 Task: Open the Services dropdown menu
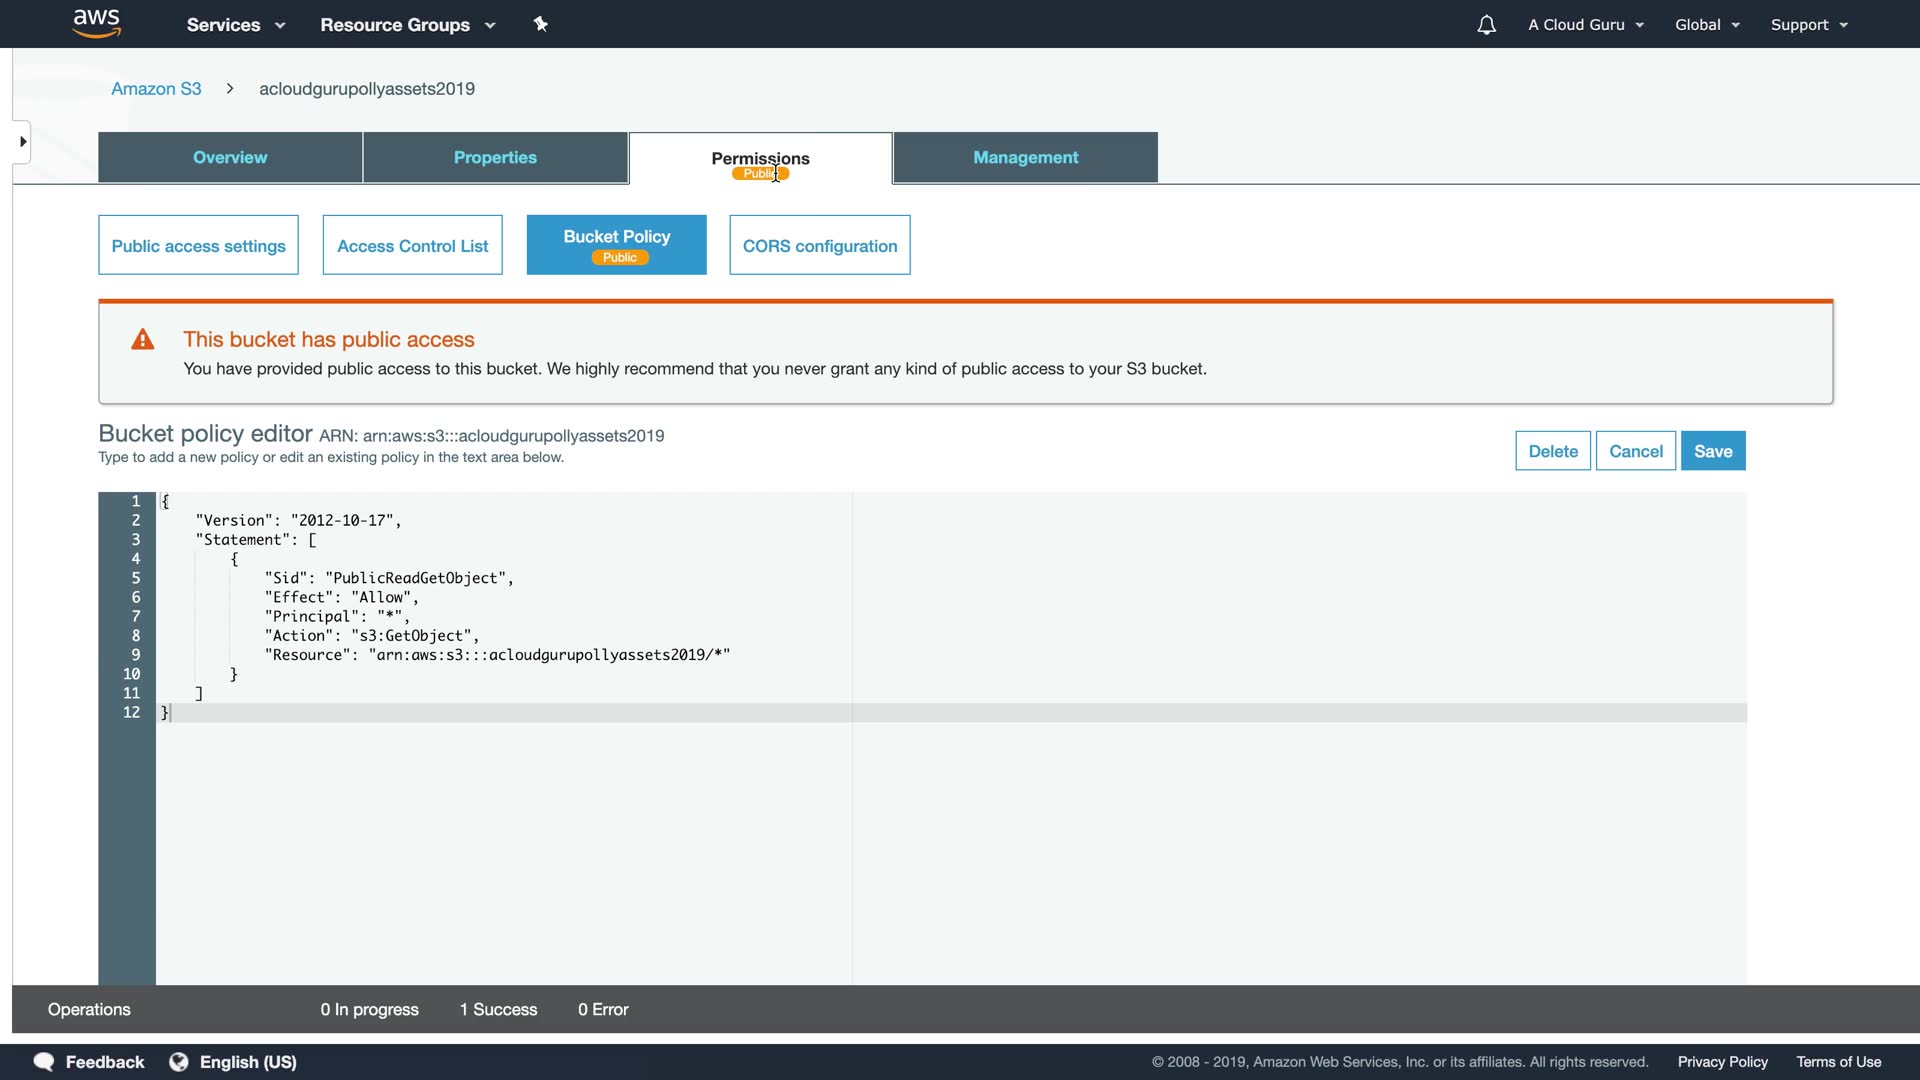235,25
